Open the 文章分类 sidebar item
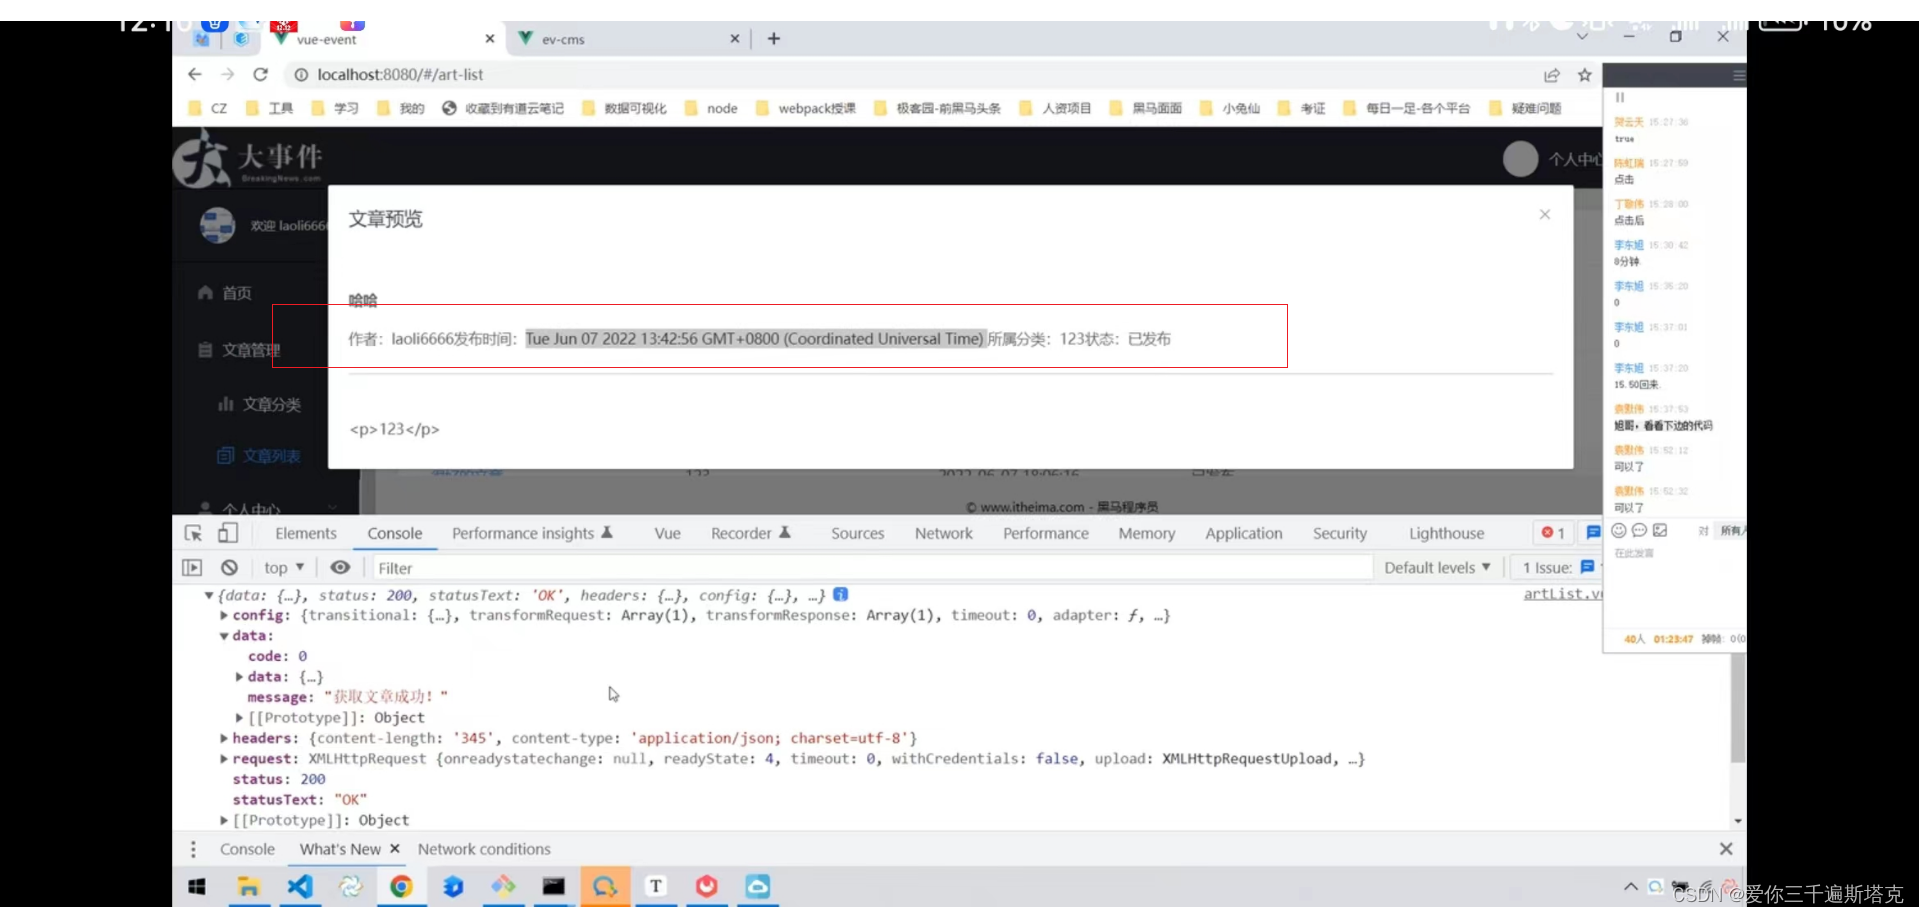The image size is (1920, 914). [260, 405]
